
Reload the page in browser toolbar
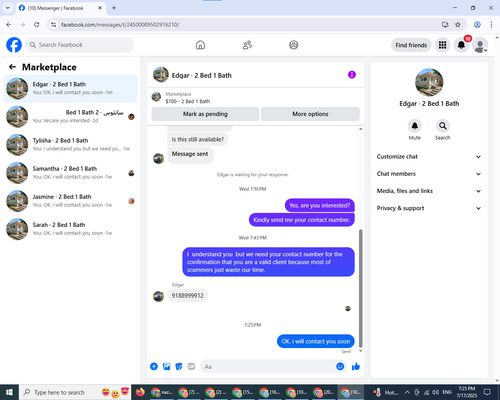(37, 24)
